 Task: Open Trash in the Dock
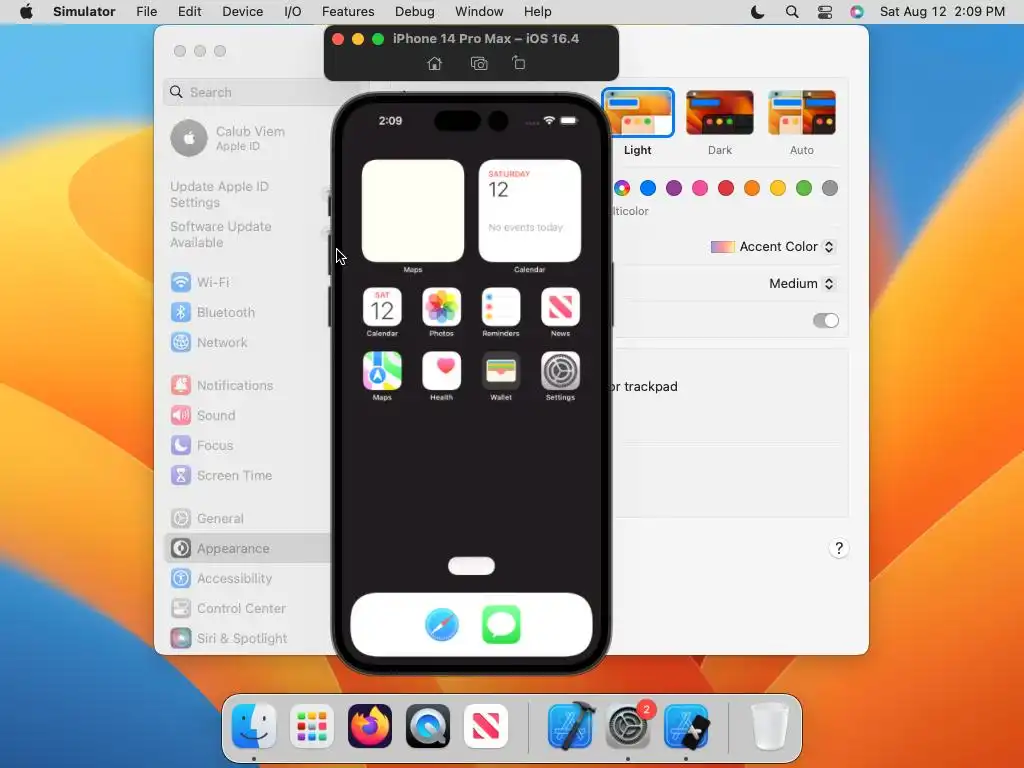[x=770, y=726]
